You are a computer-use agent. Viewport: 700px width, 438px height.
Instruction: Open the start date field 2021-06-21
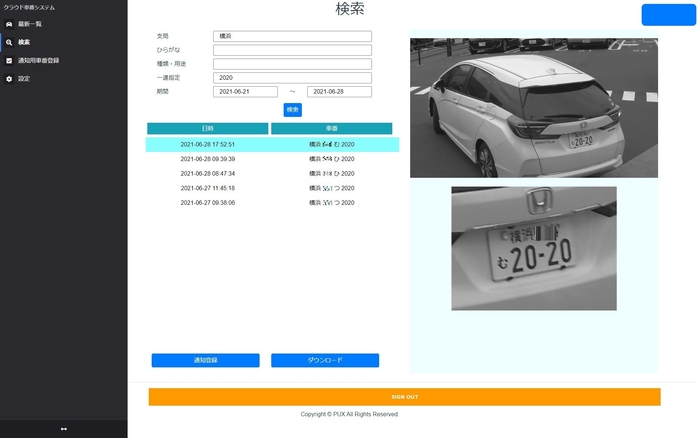click(x=245, y=92)
